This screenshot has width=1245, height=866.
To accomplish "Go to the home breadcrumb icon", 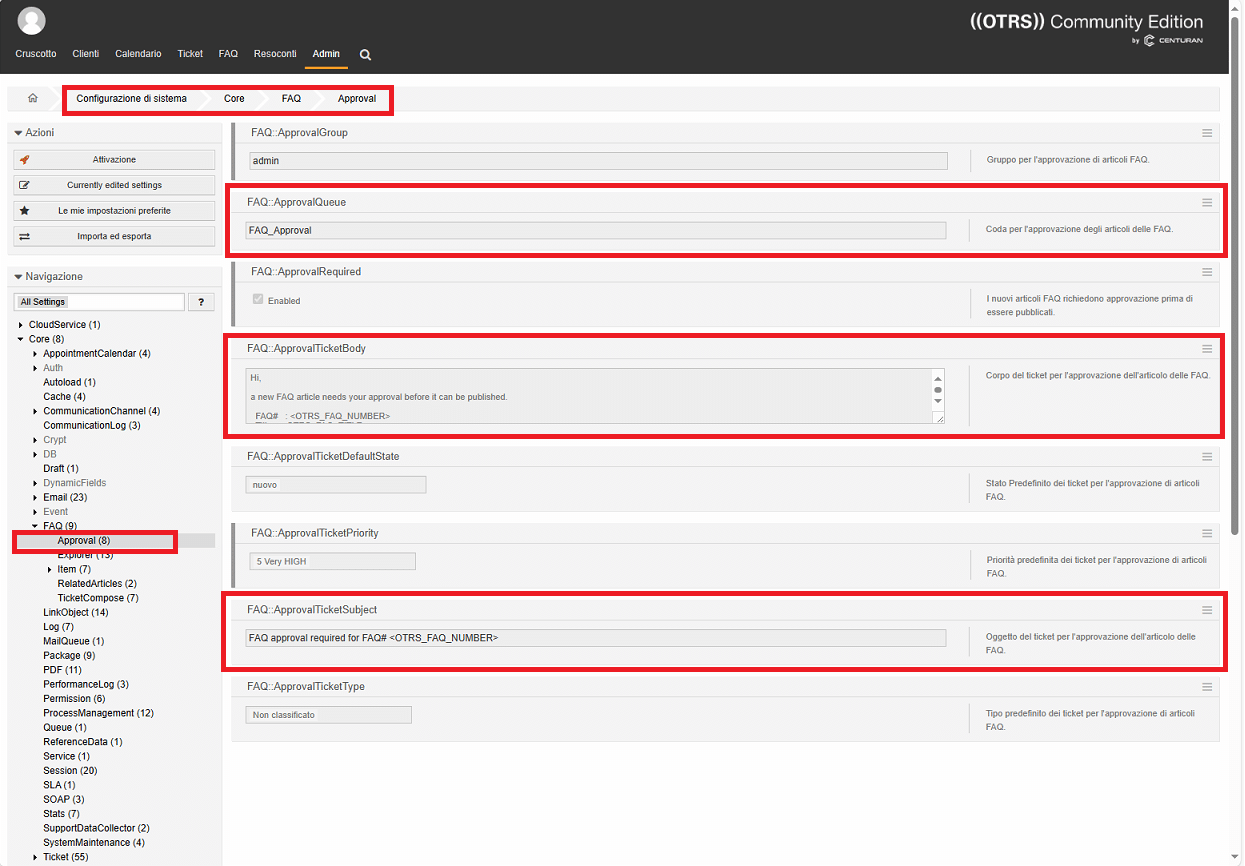I will (32, 98).
